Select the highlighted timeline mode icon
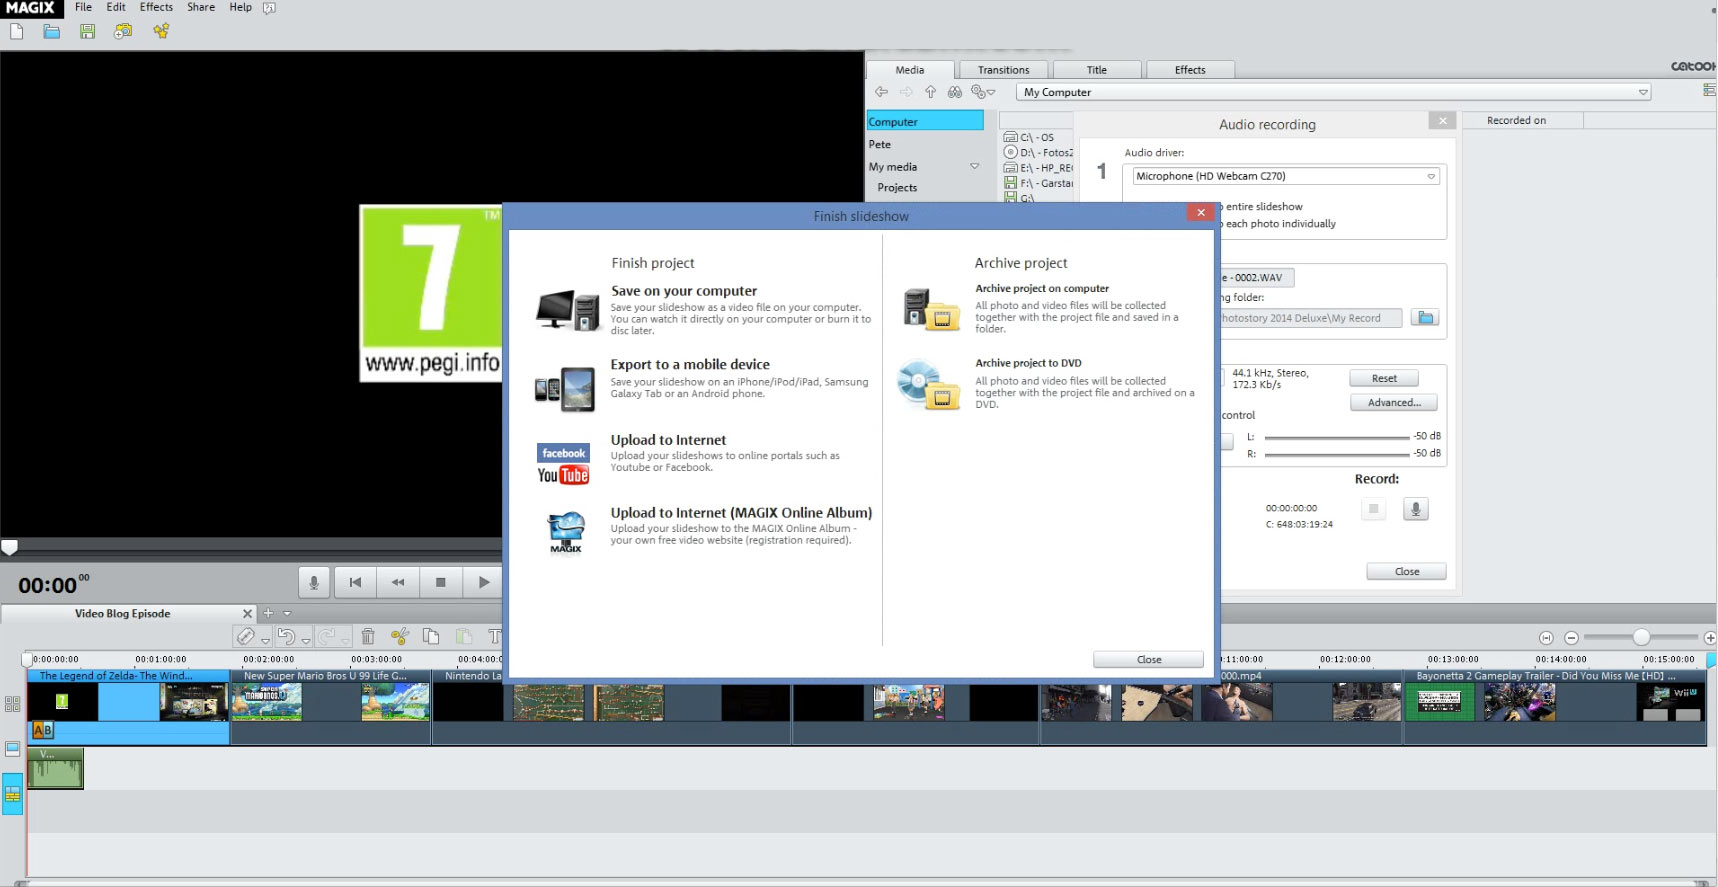This screenshot has width=1718, height=887. click(x=12, y=794)
